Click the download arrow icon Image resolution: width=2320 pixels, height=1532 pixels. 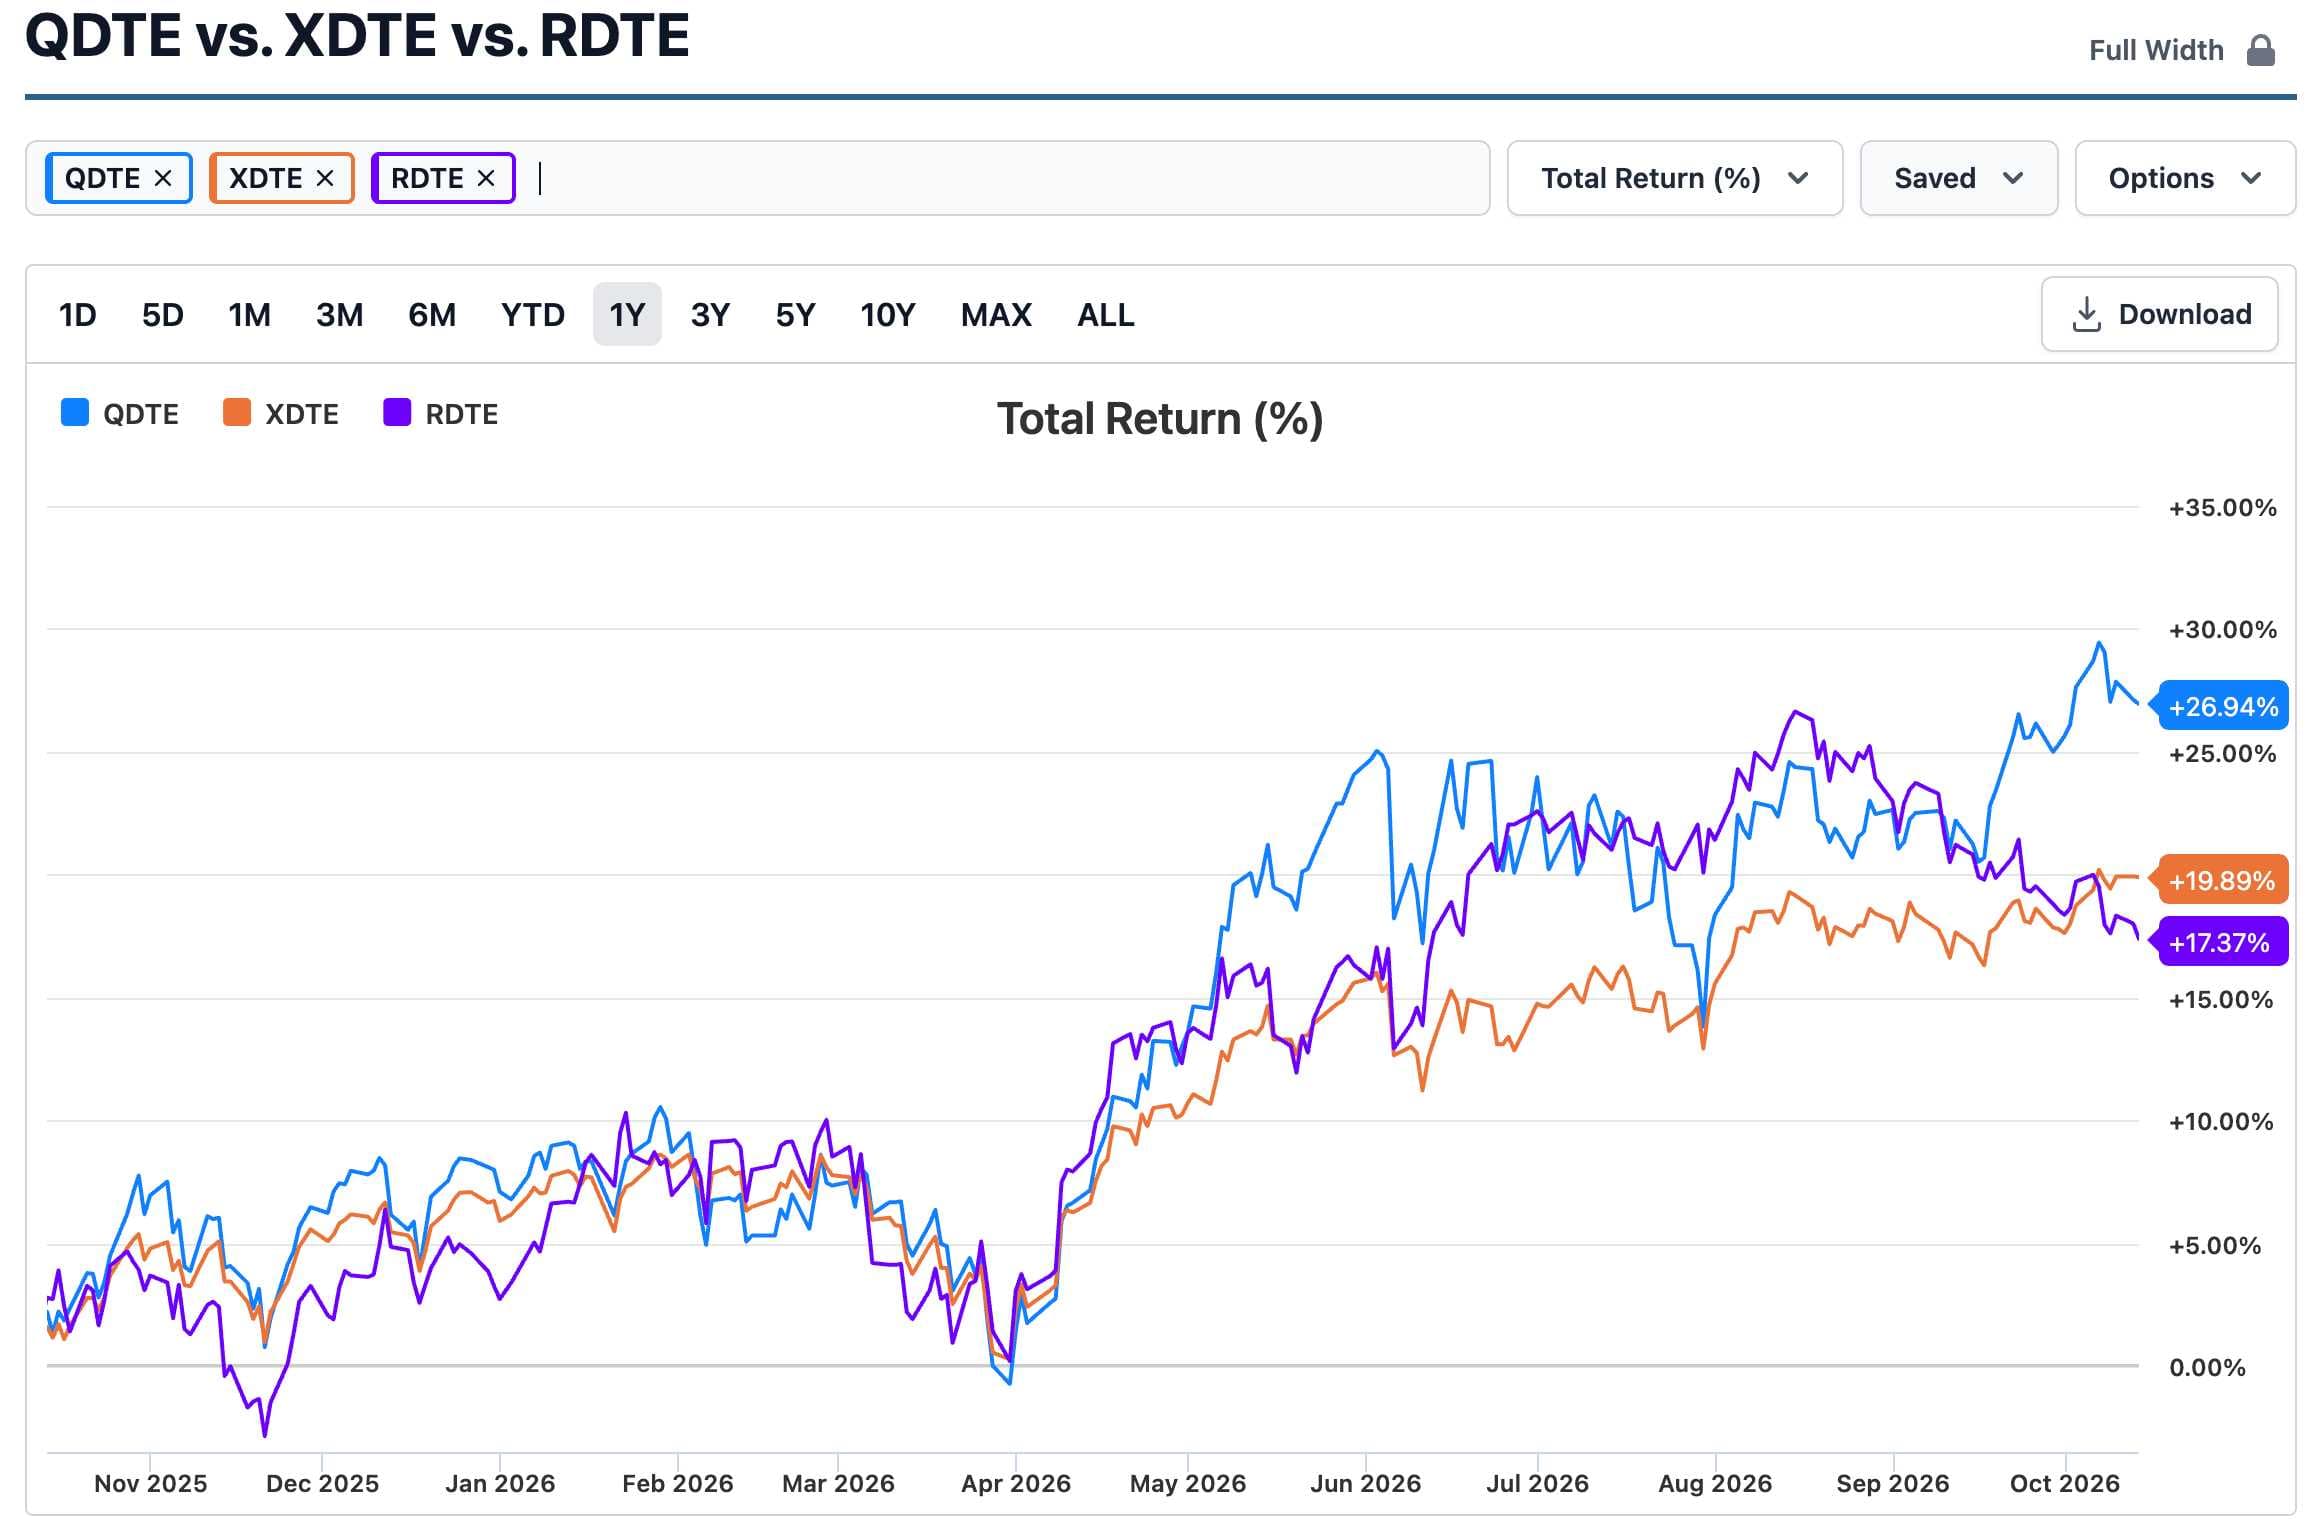2086,314
